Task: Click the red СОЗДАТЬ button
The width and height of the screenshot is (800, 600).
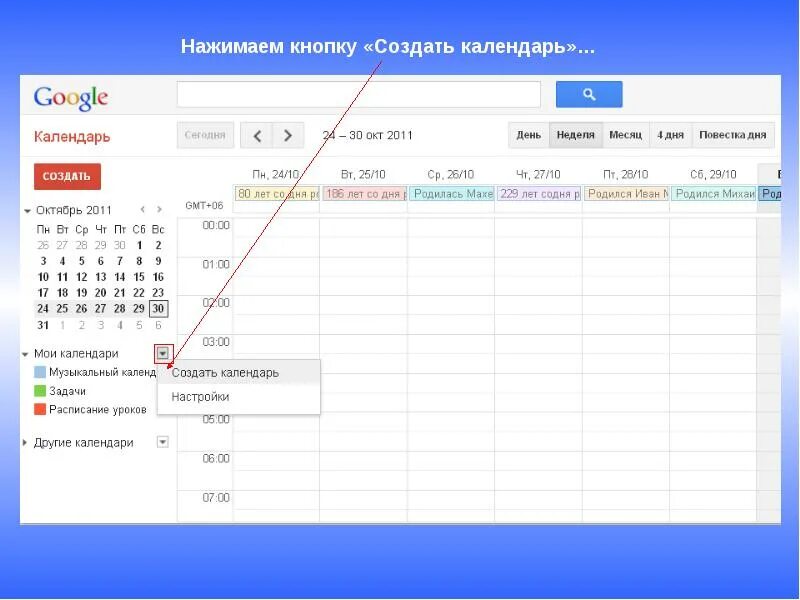Action: [x=67, y=177]
